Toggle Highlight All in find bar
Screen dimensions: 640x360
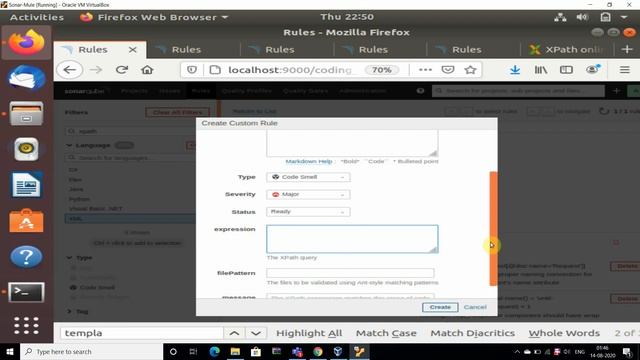[x=309, y=333]
